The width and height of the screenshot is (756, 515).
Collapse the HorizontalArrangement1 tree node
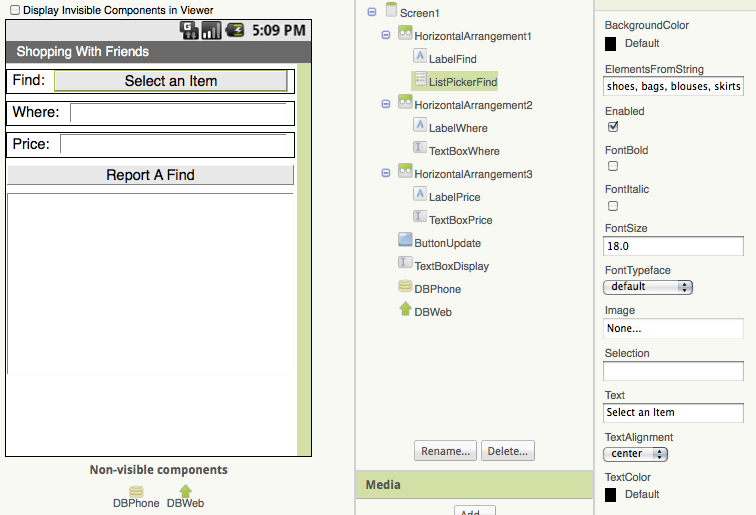coord(386,36)
